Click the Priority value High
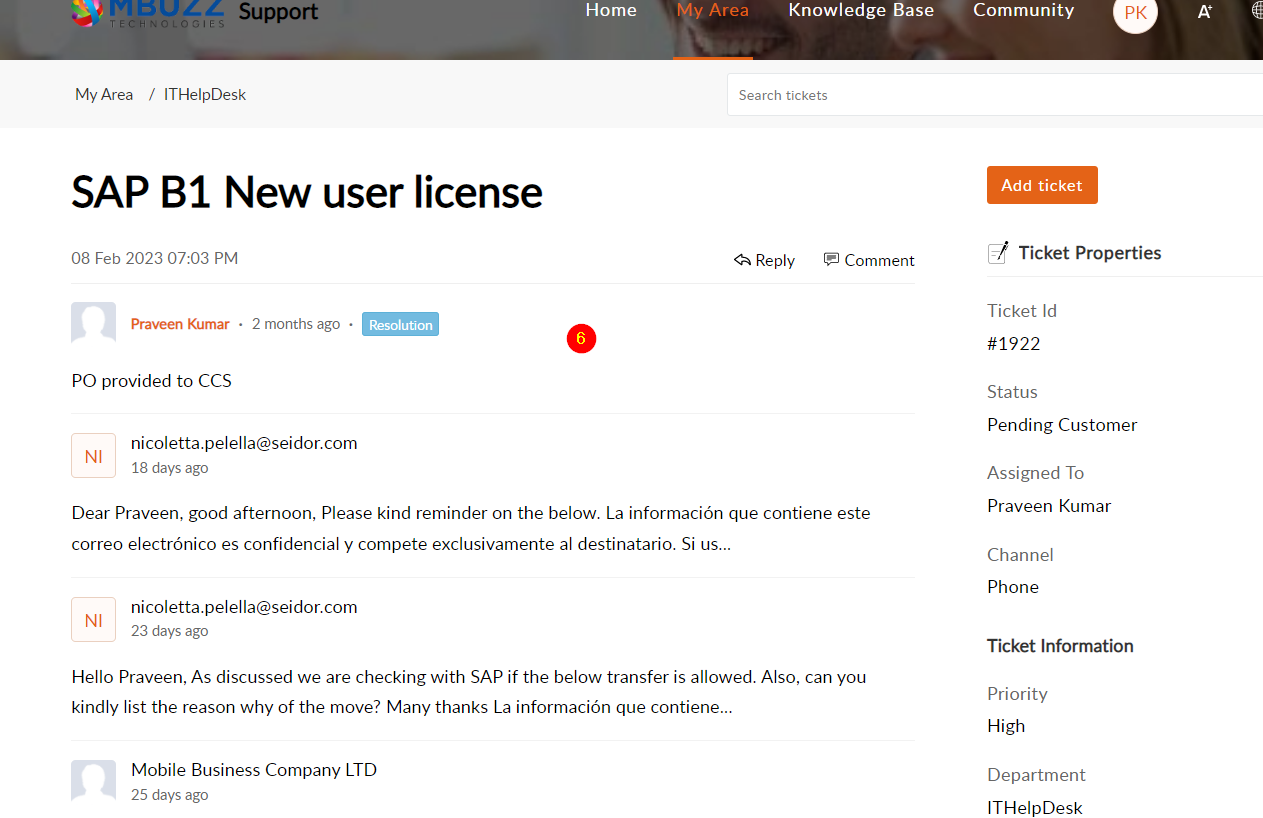Viewport: 1263px width, 818px height. tap(1006, 726)
